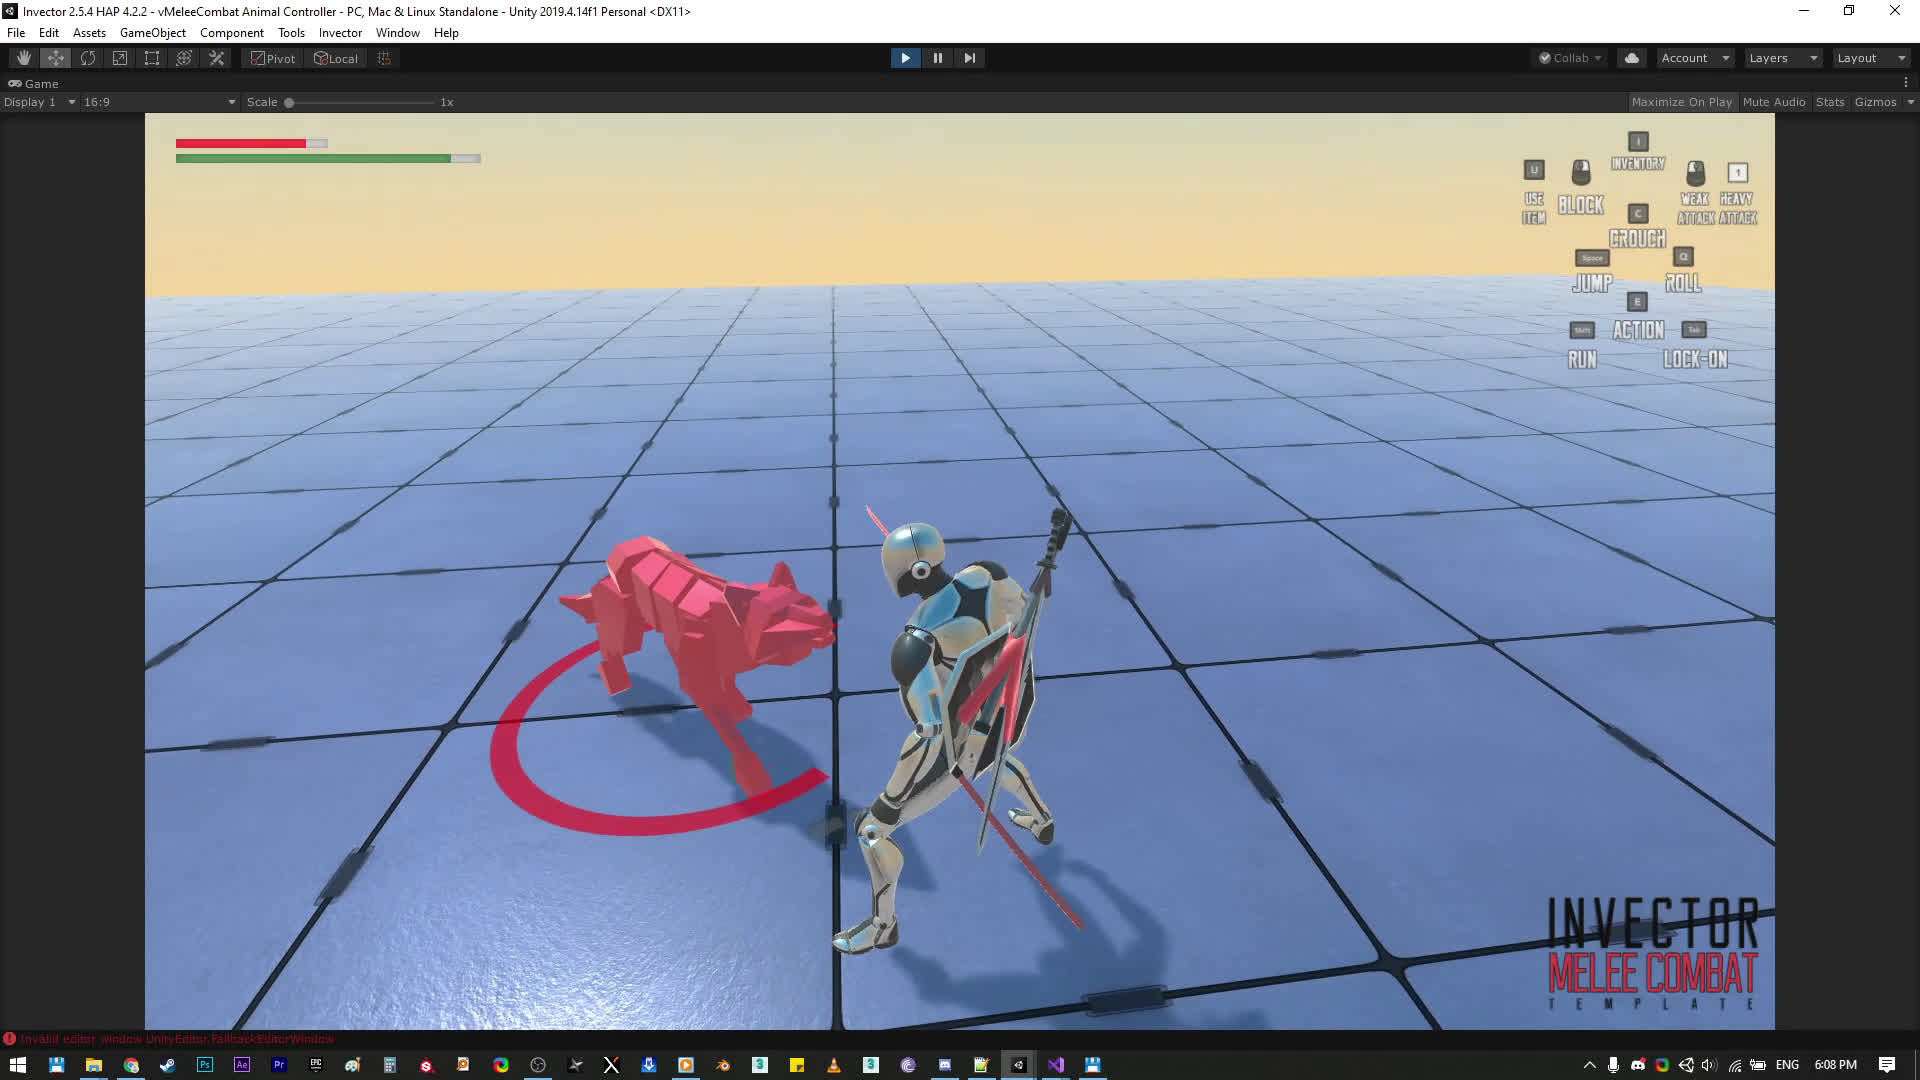Step forward one frame
Screen dimensions: 1920x1080
pyautogui.click(x=969, y=58)
